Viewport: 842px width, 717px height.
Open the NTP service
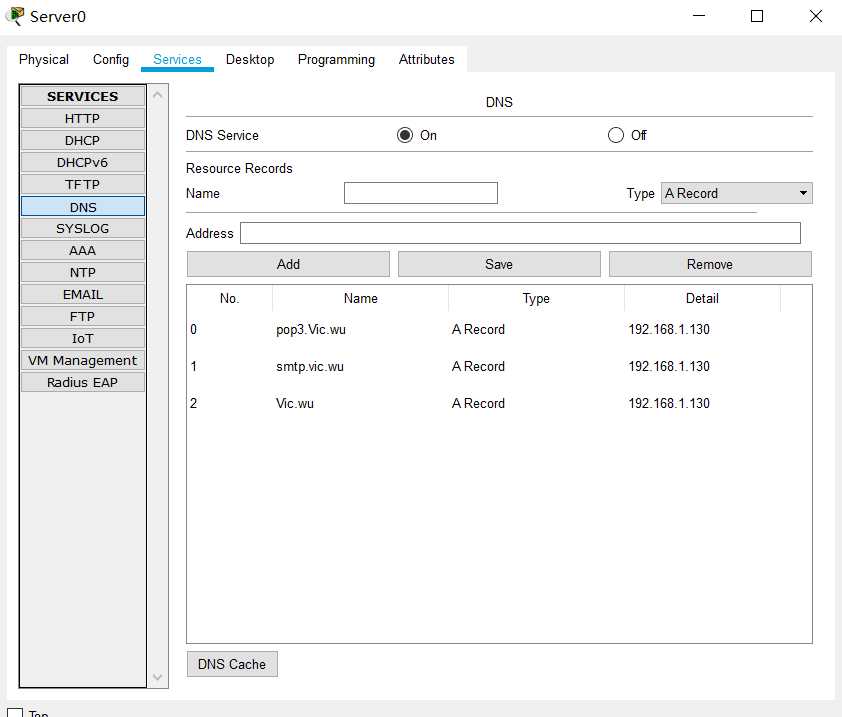point(83,272)
